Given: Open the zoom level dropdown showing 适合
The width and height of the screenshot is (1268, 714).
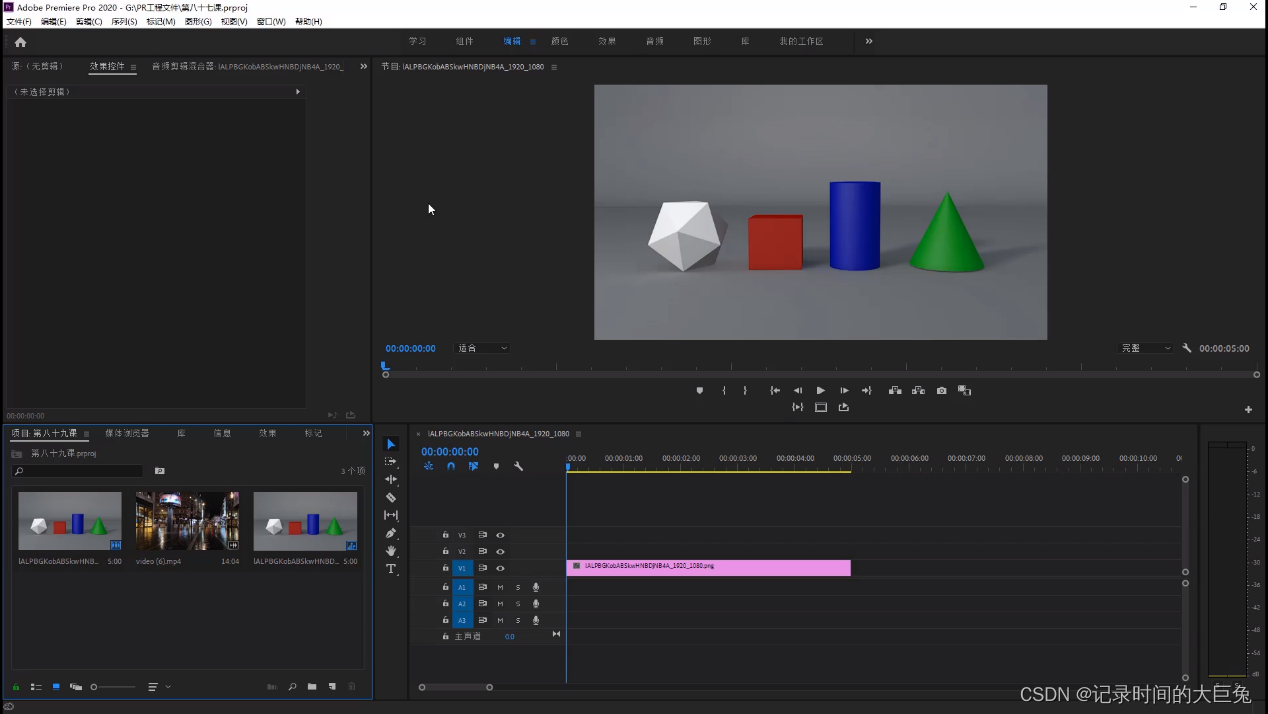Looking at the screenshot, I should click(483, 348).
